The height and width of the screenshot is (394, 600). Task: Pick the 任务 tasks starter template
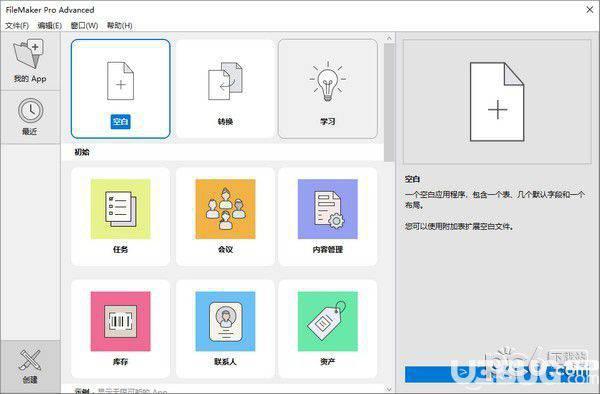(x=121, y=217)
